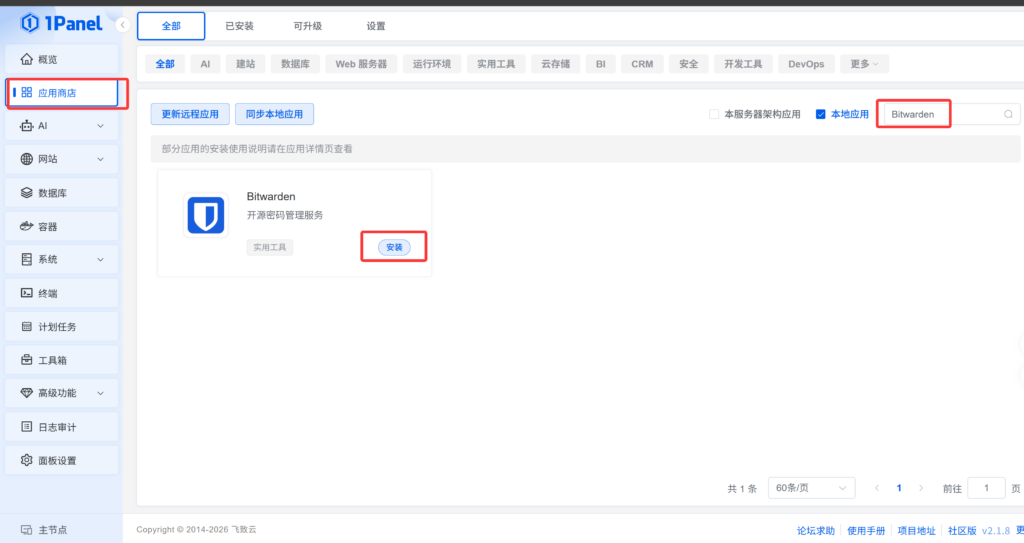Select the 云存储 category filter
Image resolution: width=1024 pixels, height=543 pixels.
pos(556,64)
